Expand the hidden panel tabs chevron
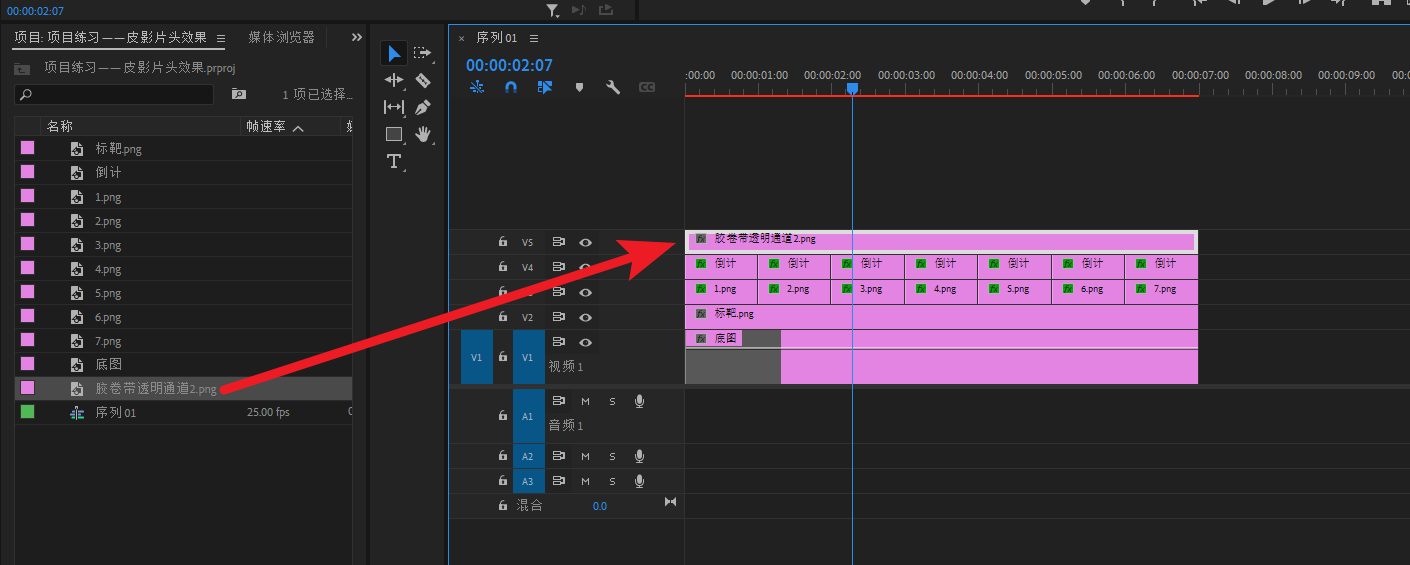This screenshot has height=565, width=1410. 357,37
